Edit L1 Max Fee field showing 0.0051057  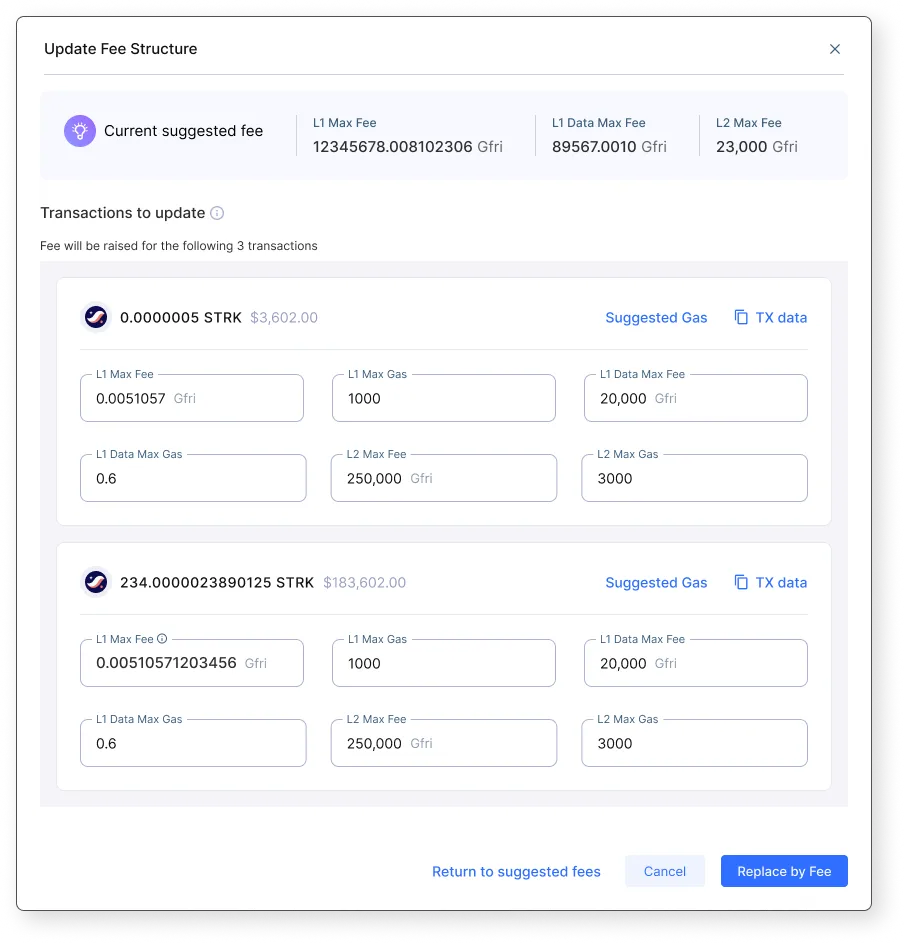[192, 398]
